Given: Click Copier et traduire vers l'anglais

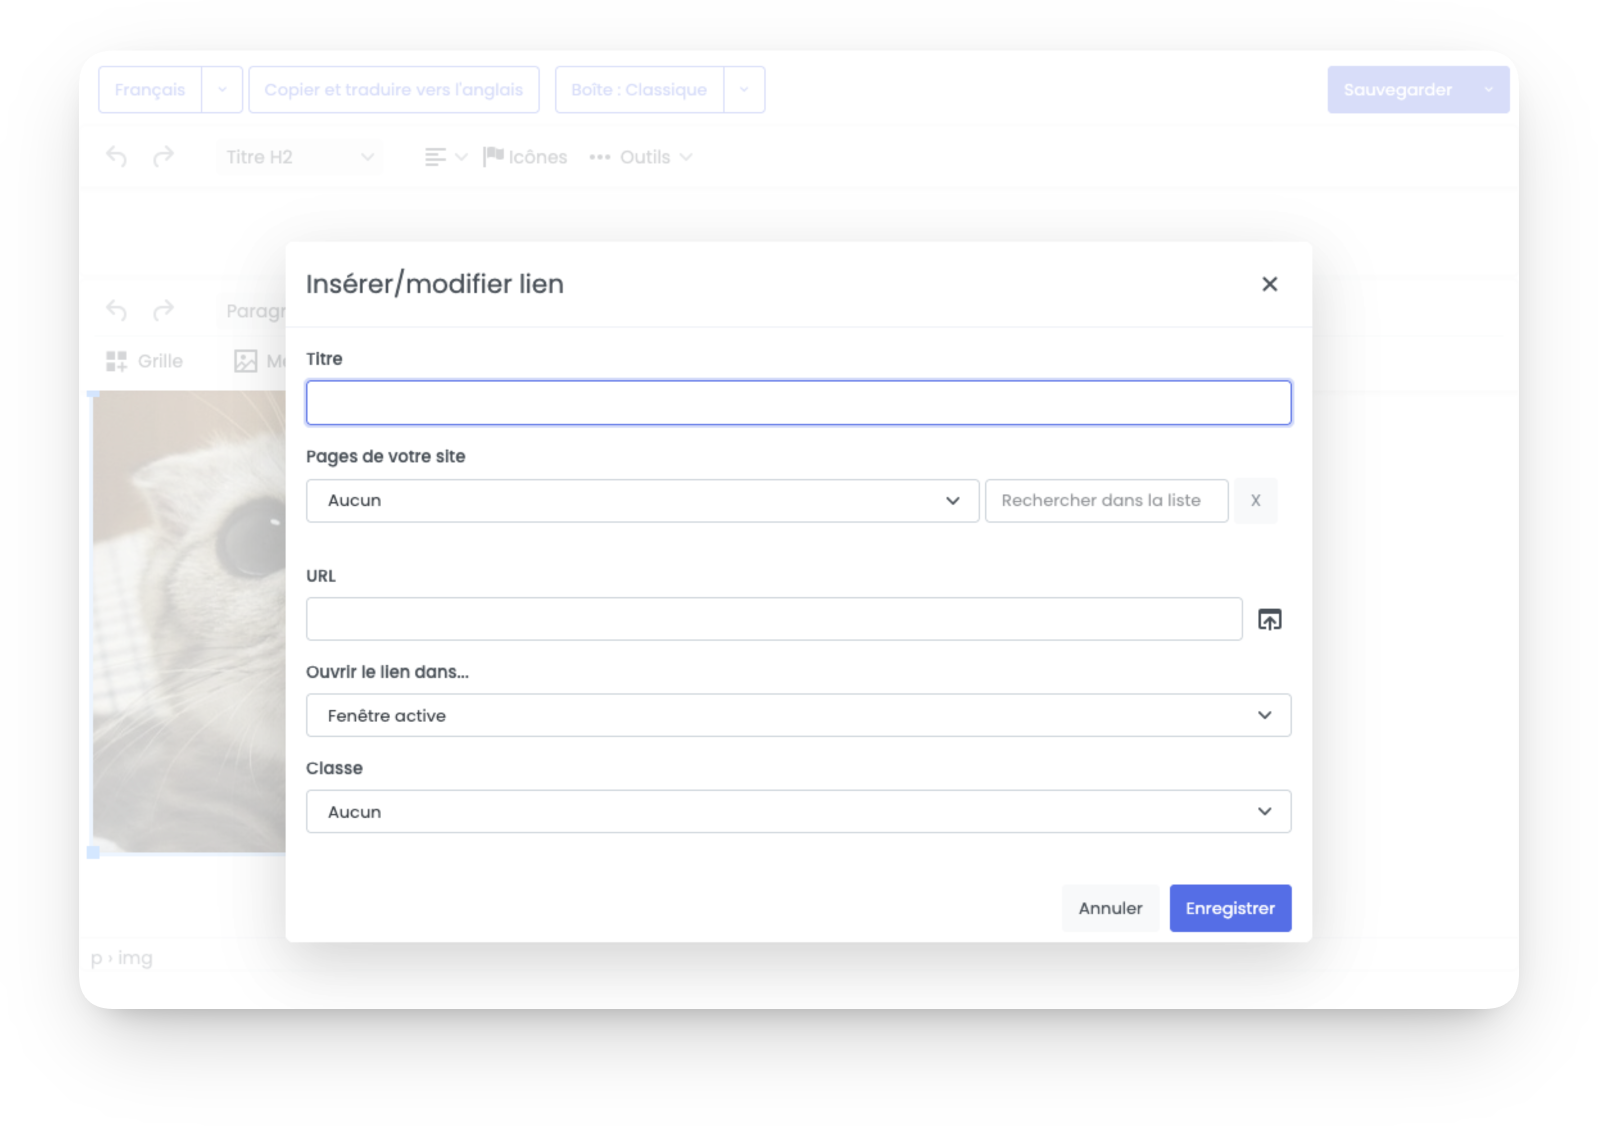Looking at the screenshot, I should pos(394,90).
